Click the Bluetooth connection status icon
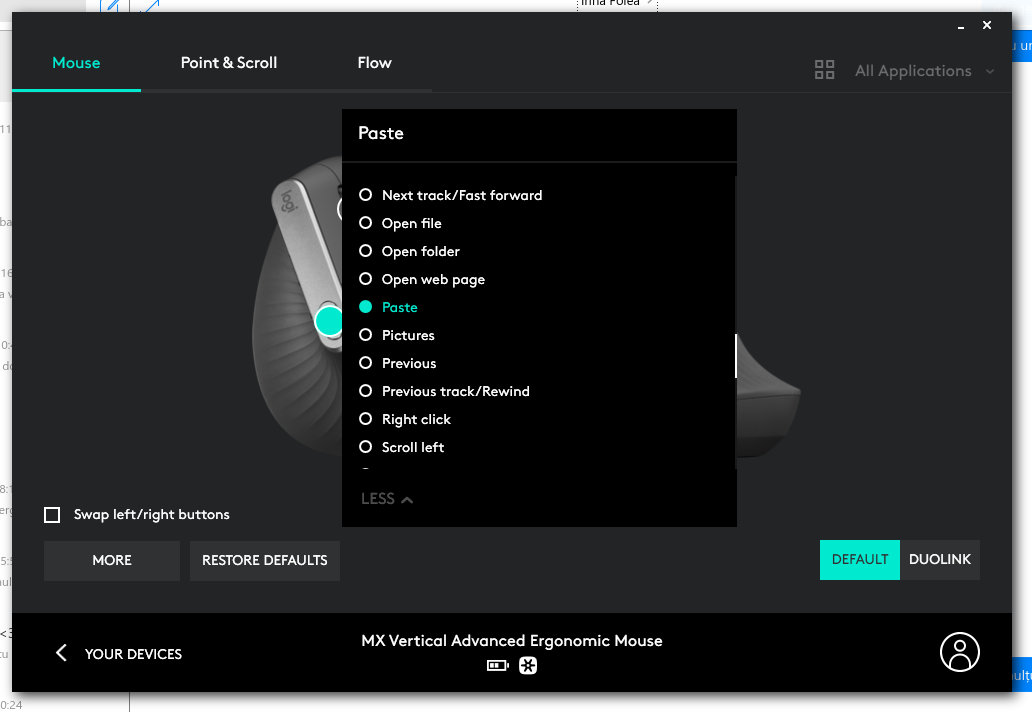 coord(528,666)
